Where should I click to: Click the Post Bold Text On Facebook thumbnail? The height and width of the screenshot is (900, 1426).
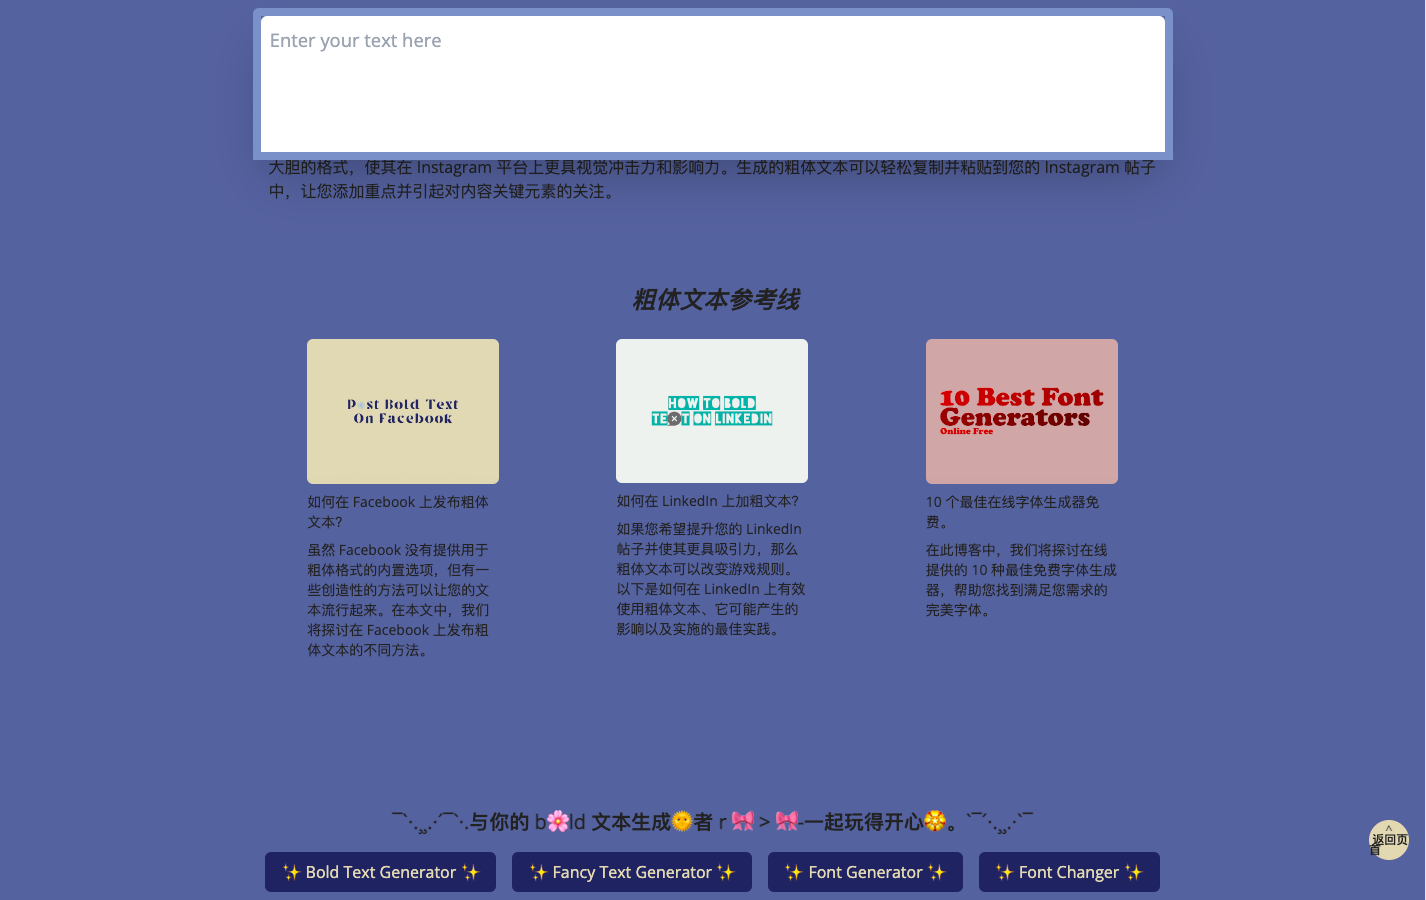click(x=402, y=411)
